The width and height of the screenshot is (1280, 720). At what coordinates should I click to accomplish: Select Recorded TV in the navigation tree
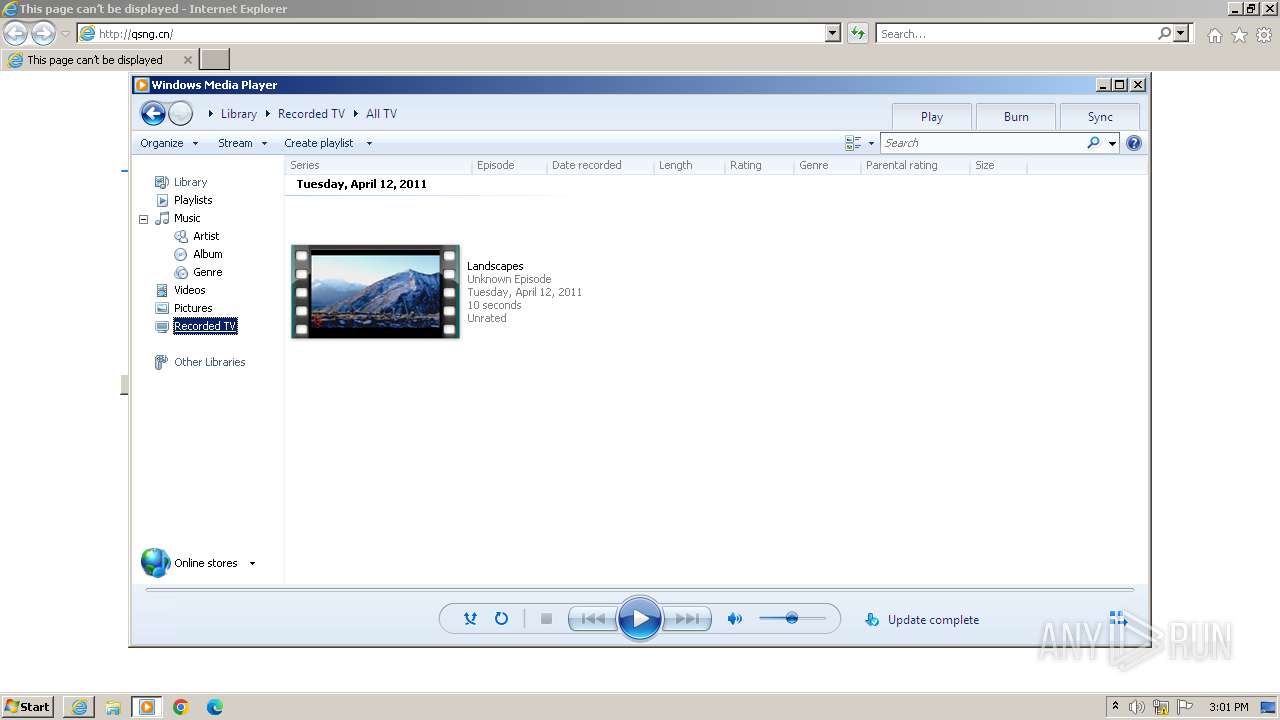[205, 326]
